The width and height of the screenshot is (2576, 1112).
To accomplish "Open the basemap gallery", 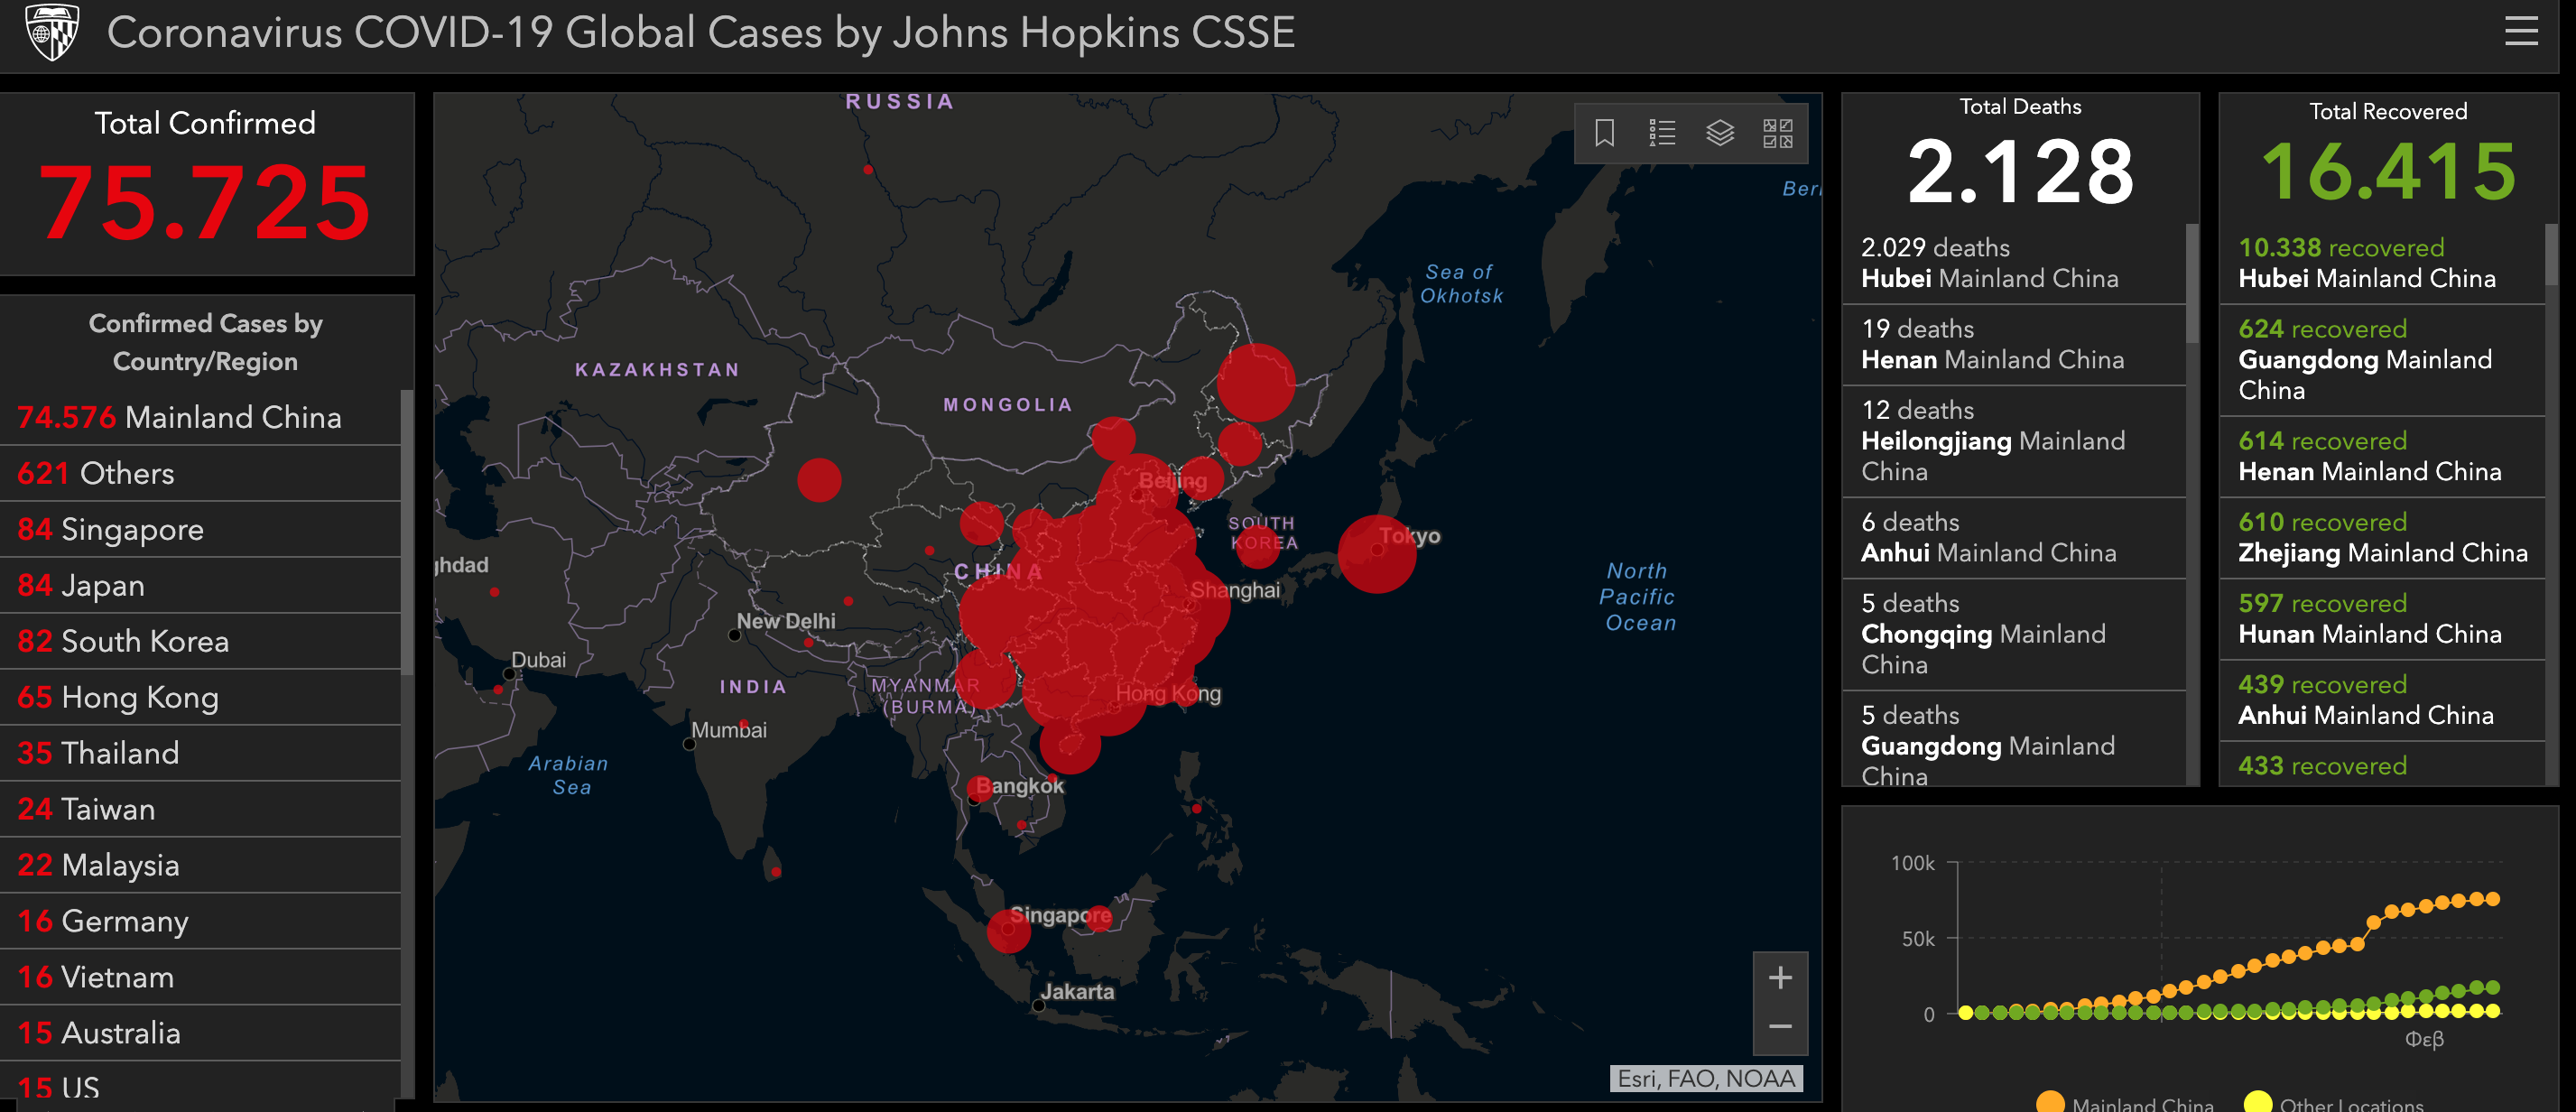I will [1777, 133].
